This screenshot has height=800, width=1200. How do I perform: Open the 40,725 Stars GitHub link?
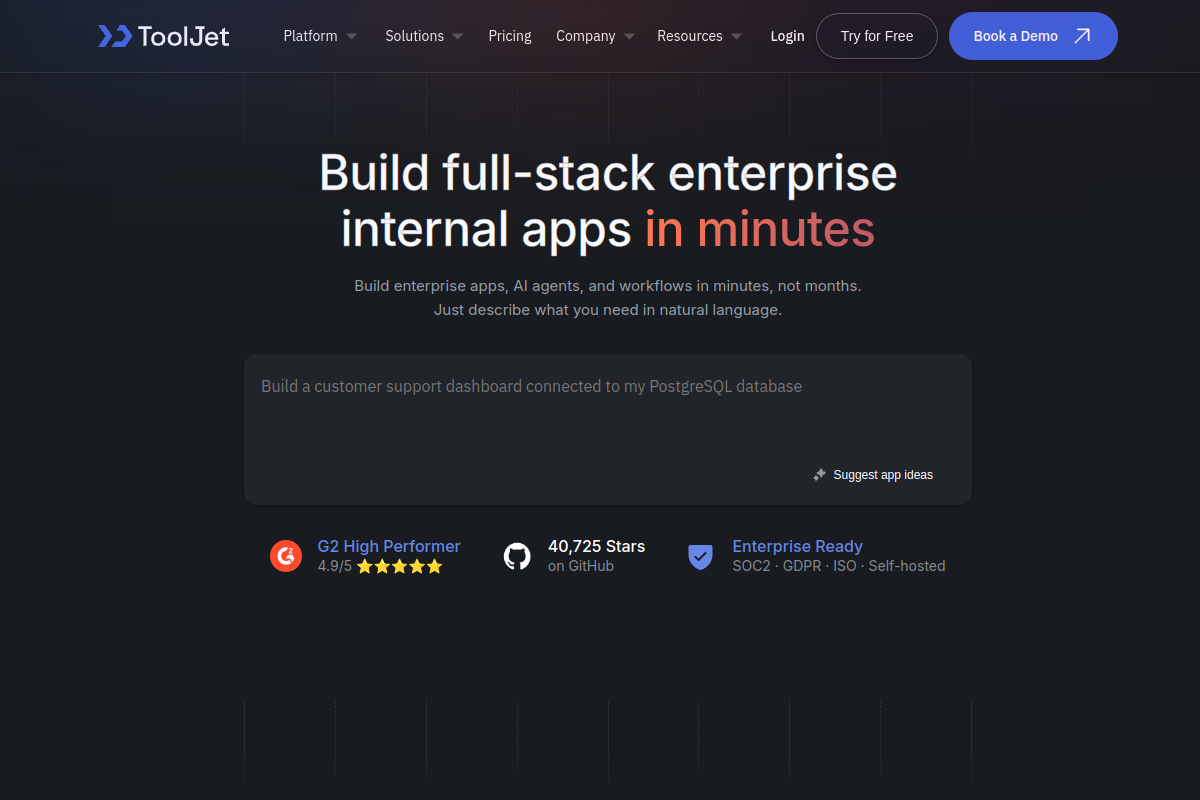click(x=596, y=546)
